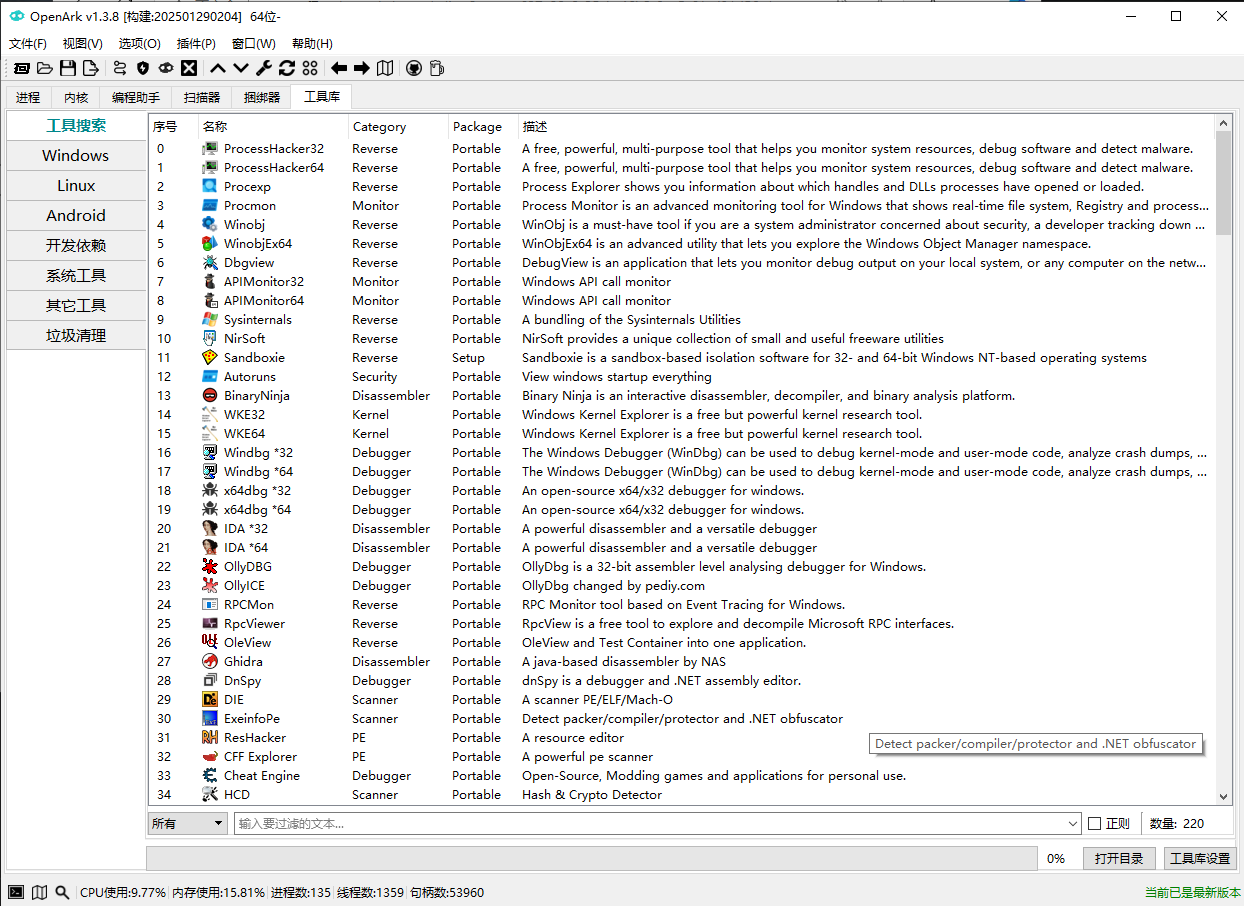Switch to the 内核 tab
This screenshot has width=1244, height=906.
click(x=76, y=97)
